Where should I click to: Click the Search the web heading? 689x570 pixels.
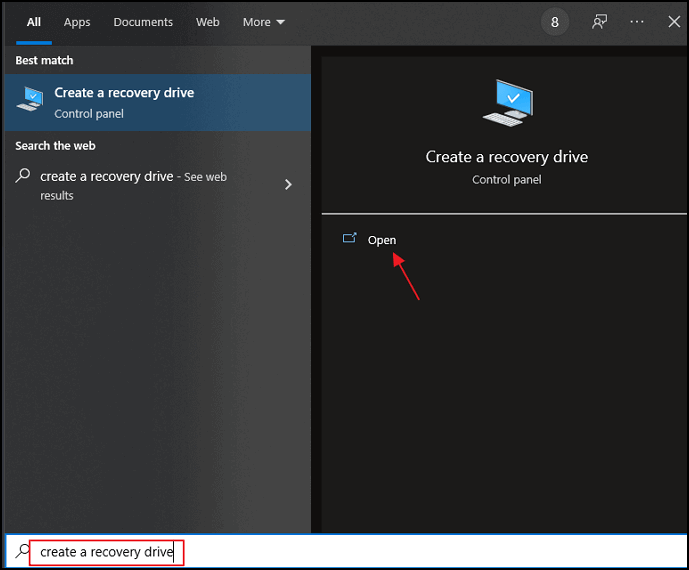(x=55, y=146)
